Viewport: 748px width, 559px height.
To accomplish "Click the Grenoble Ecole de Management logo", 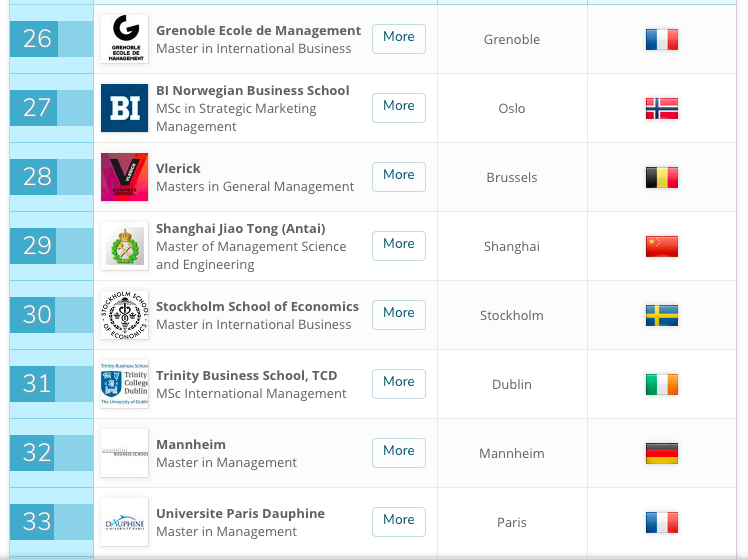I will [124, 39].
